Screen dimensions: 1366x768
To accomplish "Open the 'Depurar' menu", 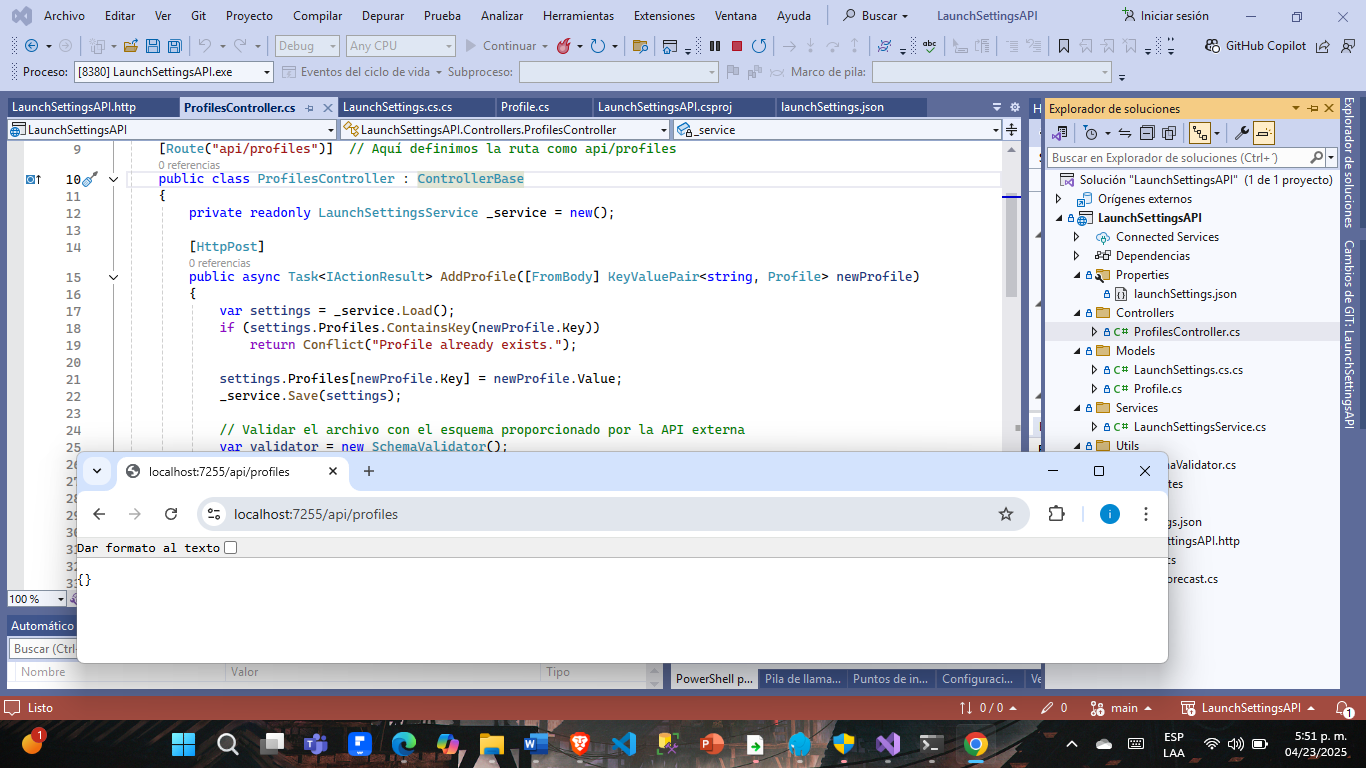I will [x=384, y=16].
